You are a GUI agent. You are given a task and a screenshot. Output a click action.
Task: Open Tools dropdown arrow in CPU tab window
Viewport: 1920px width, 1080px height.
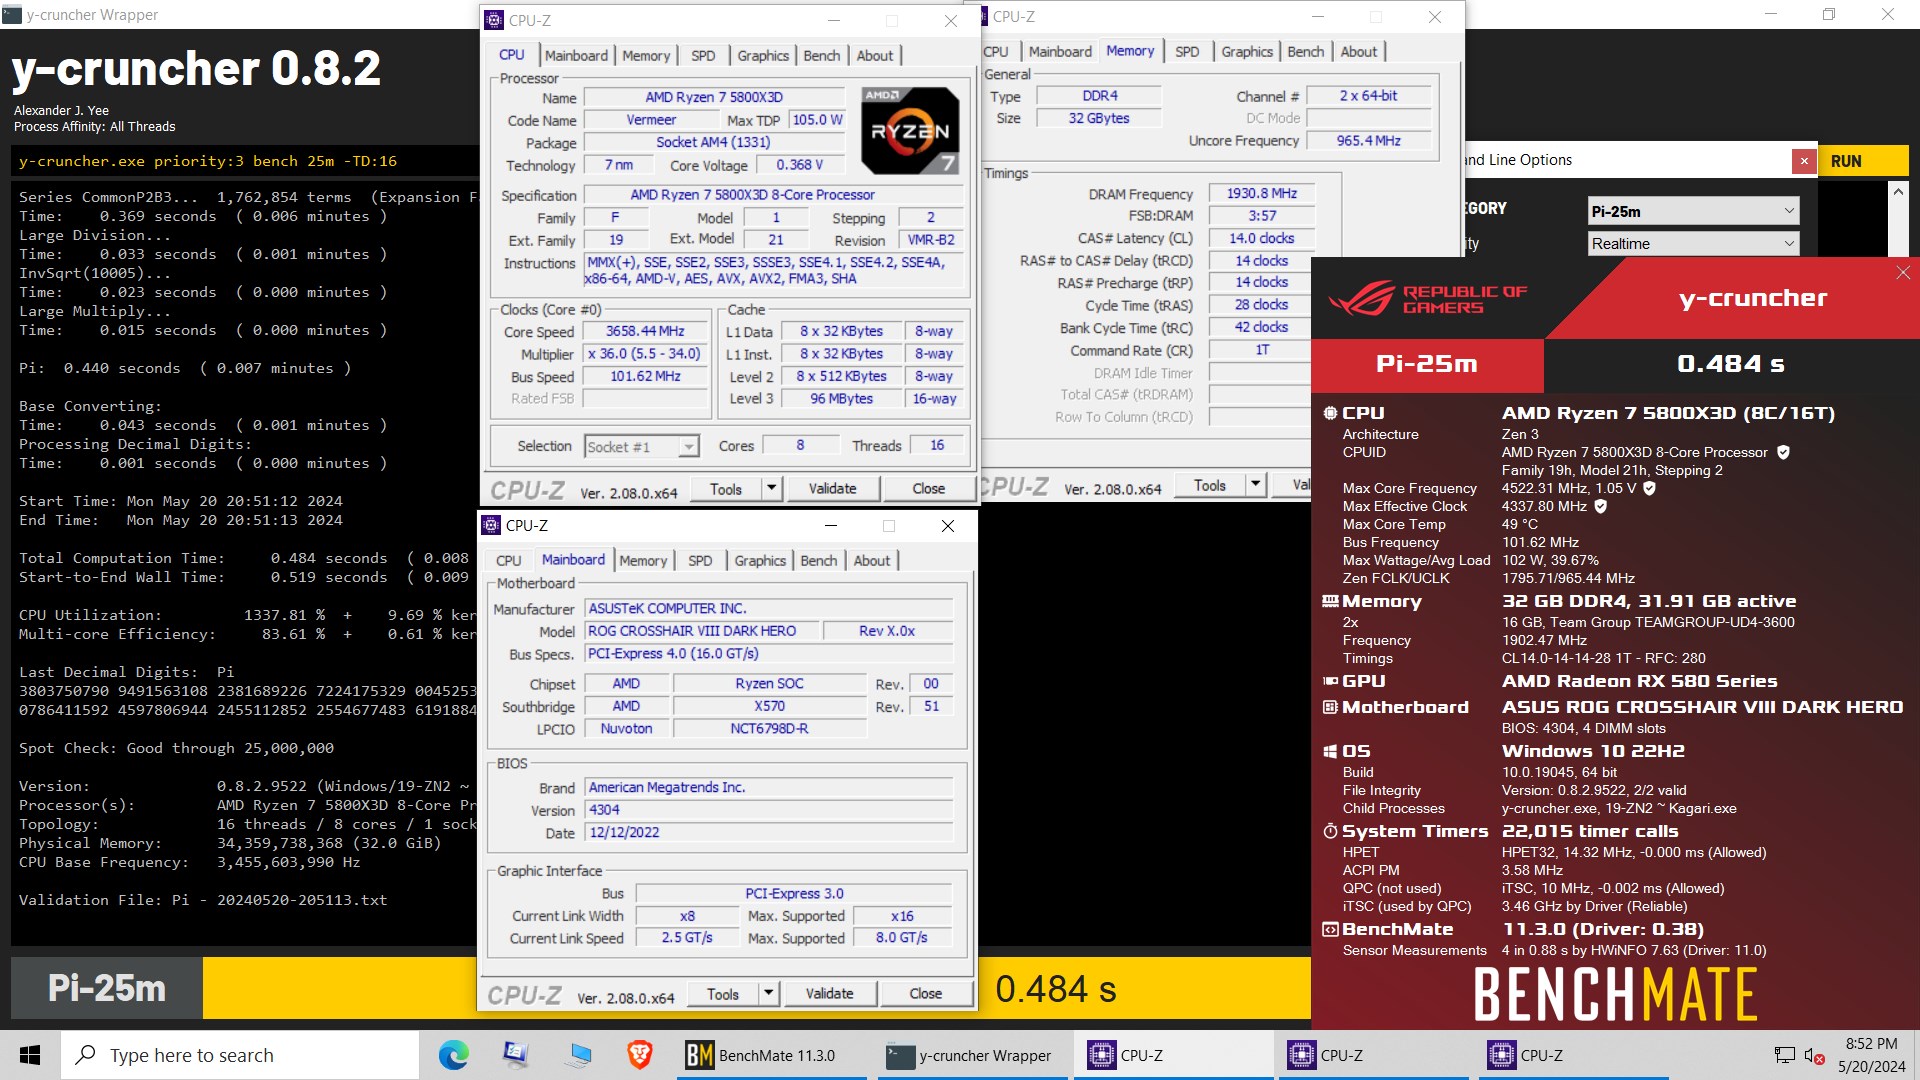(x=771, y=488)
